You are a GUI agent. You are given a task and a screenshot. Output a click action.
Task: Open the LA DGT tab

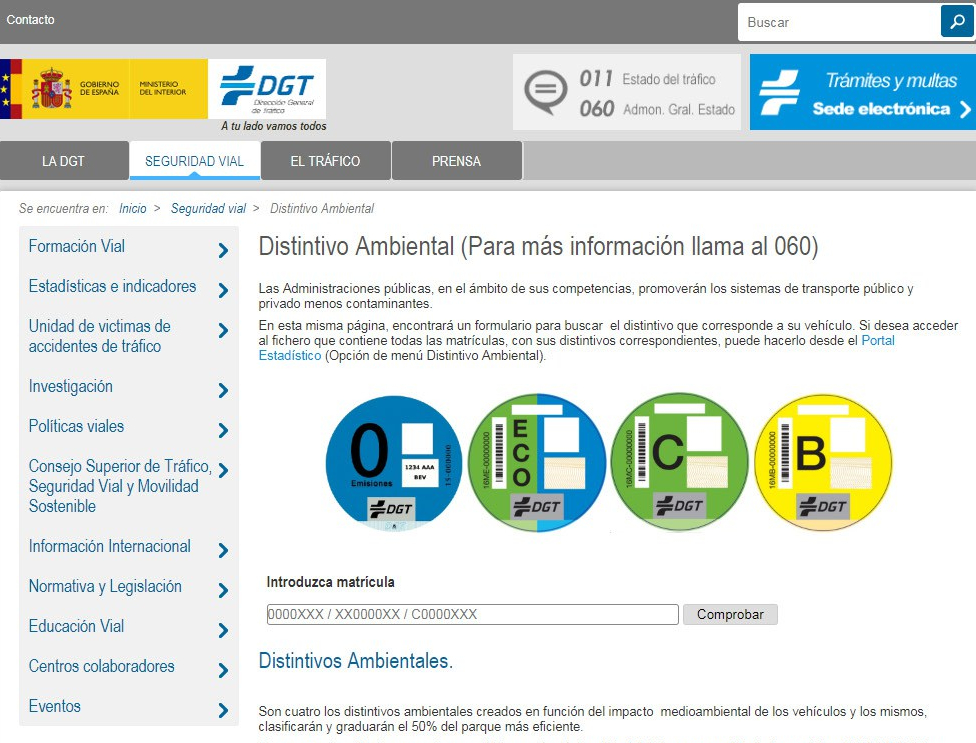[63, 161]
